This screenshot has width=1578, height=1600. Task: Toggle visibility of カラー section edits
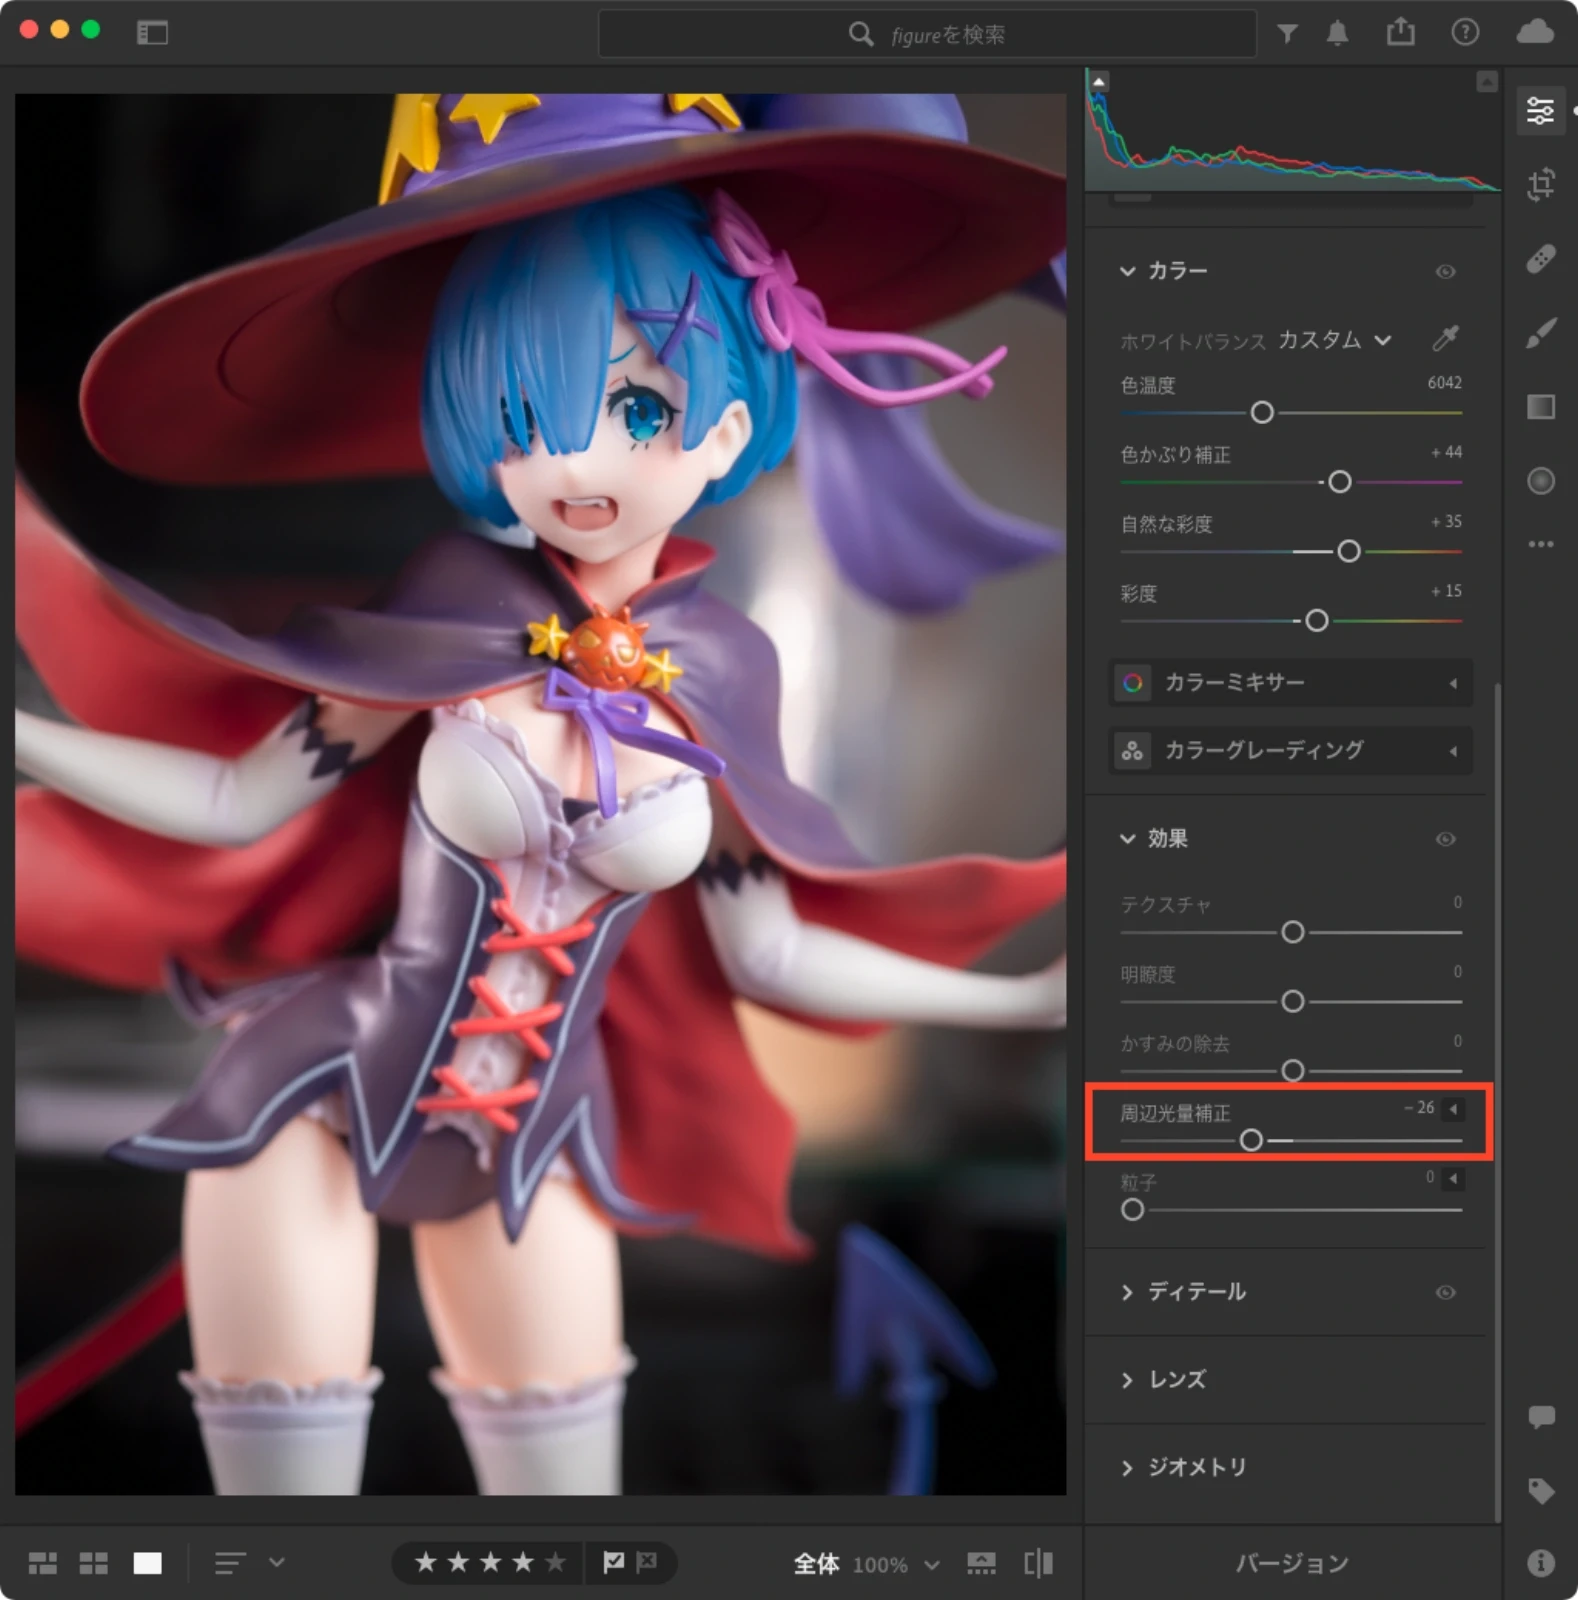[1445, 272]
